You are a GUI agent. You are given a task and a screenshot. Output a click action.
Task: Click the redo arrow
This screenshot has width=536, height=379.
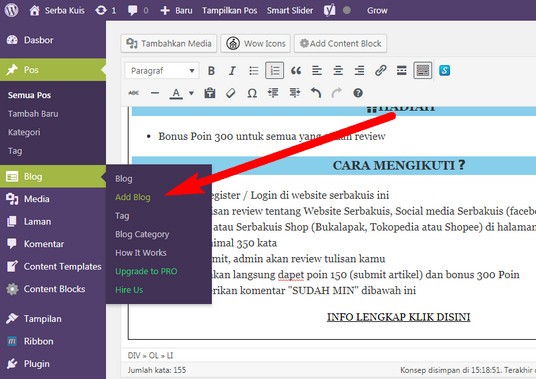pyautogui.click(x=337, y=93)
